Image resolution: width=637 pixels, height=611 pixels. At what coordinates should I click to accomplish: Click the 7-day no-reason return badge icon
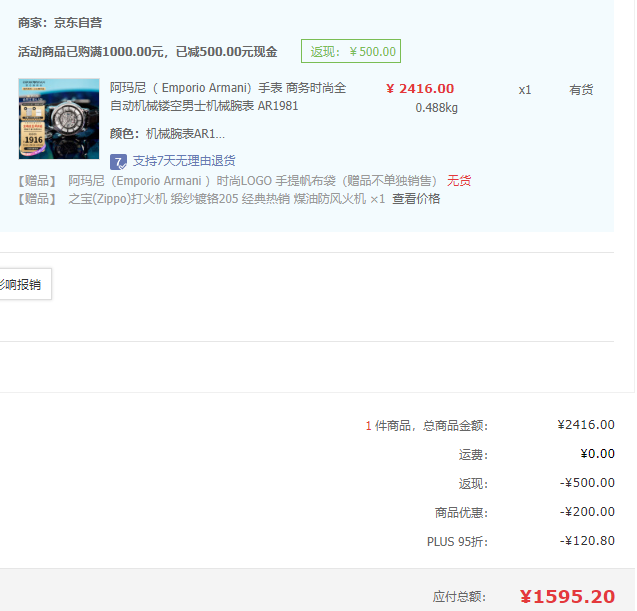[118, 162]
